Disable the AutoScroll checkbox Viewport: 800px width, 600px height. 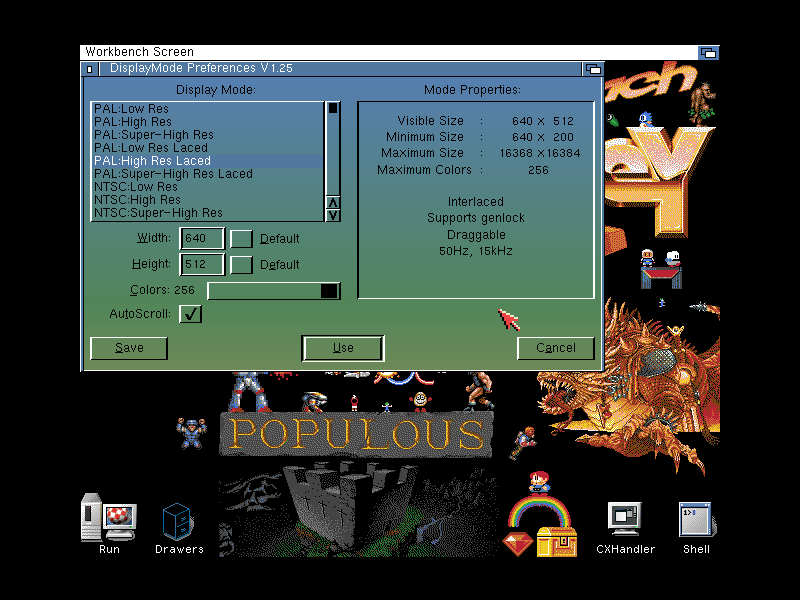190,314
